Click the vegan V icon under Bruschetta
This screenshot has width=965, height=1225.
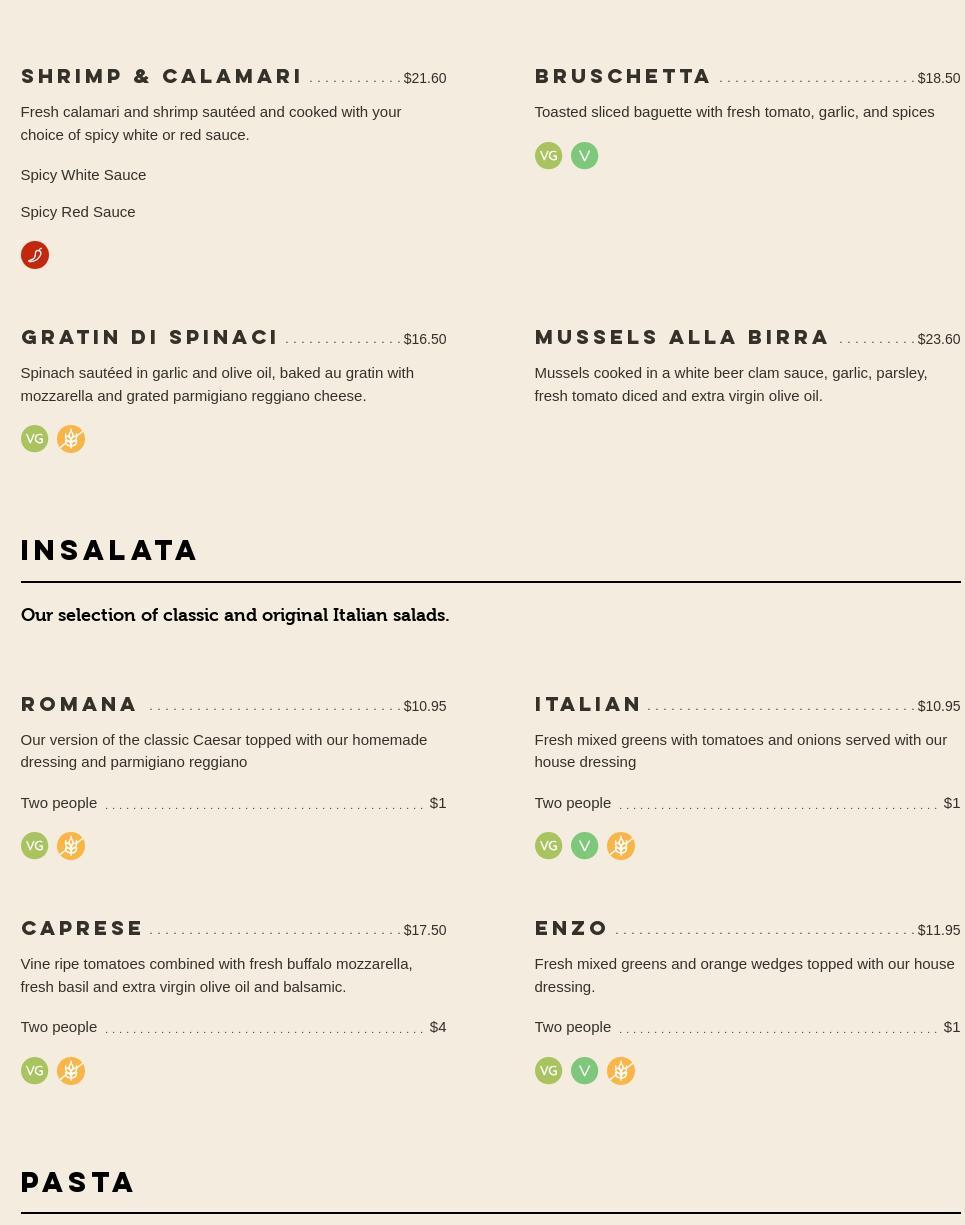pos(584,156)
